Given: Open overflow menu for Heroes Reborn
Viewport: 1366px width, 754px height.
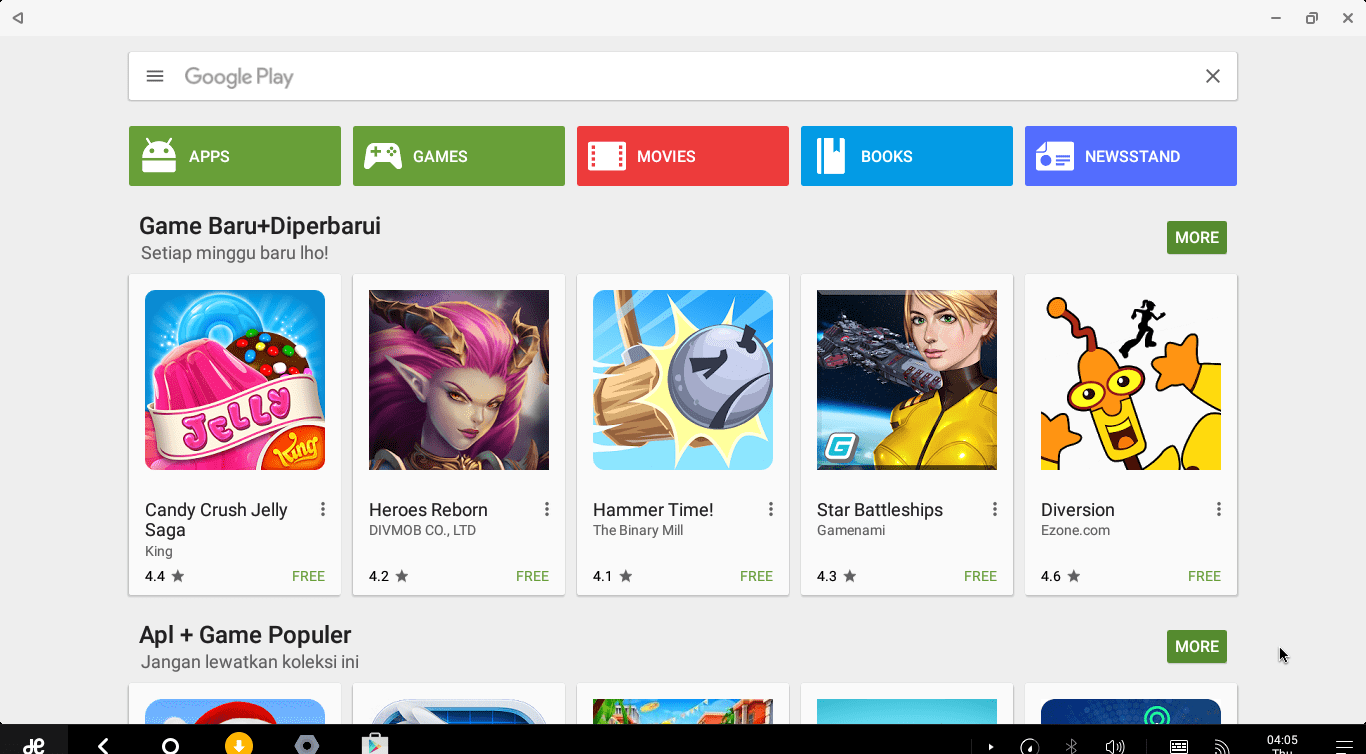Looking at the screenshot, I should click(547, 510).
